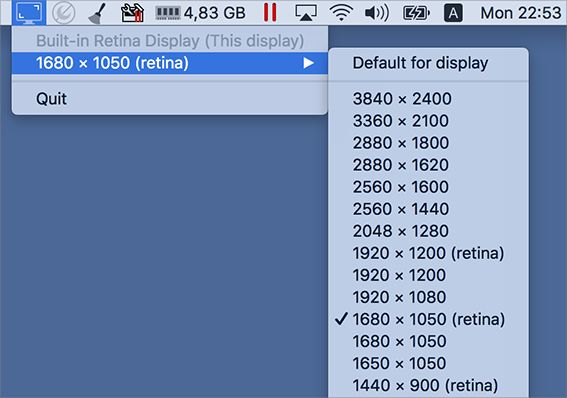Screen dimensions: 567x398
Task: Select 1650 × 1050 resolution
Action: 429,363
